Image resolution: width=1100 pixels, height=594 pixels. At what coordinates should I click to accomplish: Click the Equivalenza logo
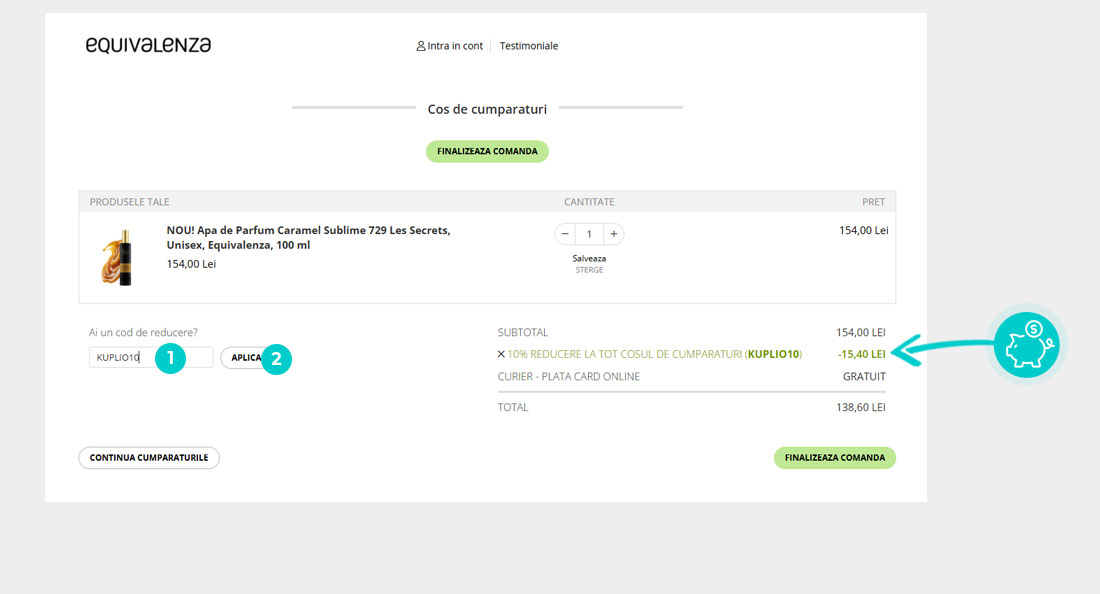point(148,45)
